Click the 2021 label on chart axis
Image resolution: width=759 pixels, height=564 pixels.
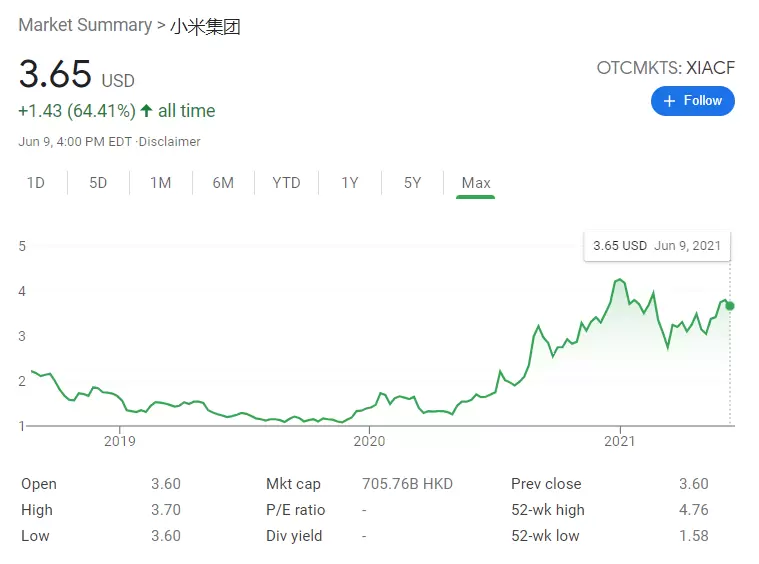[x=620, y=441]
